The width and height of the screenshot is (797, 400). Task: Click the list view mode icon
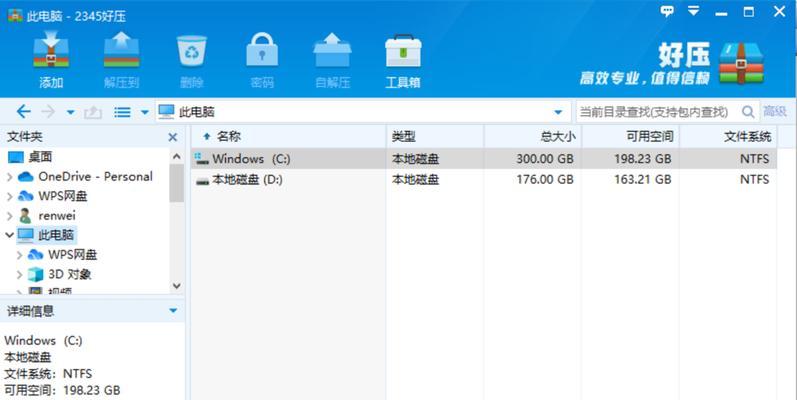[x=122, y=112]
